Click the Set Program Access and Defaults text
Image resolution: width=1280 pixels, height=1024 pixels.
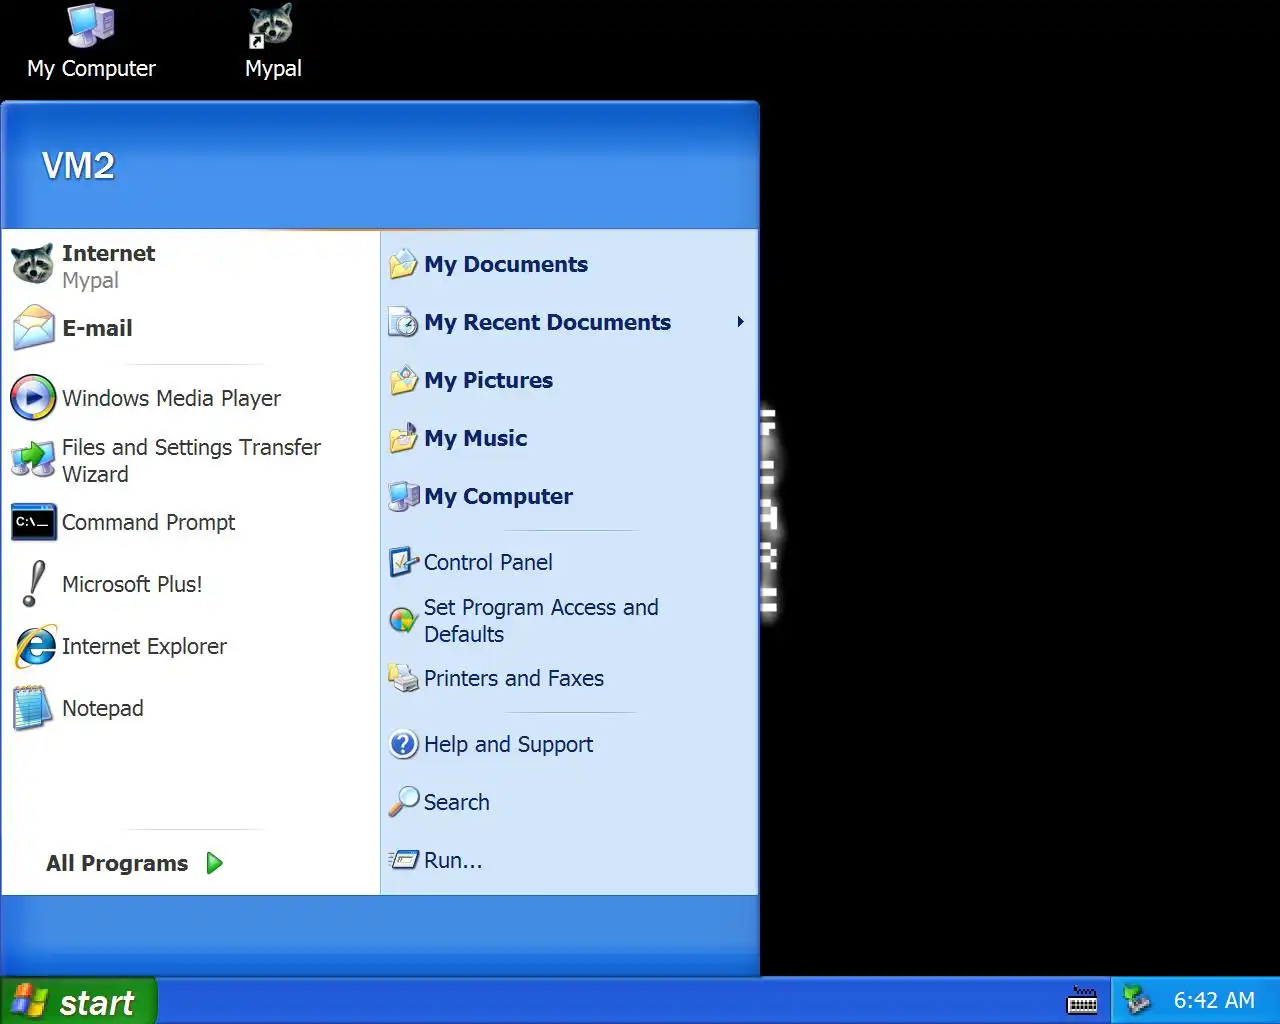[x=541, y=620]
